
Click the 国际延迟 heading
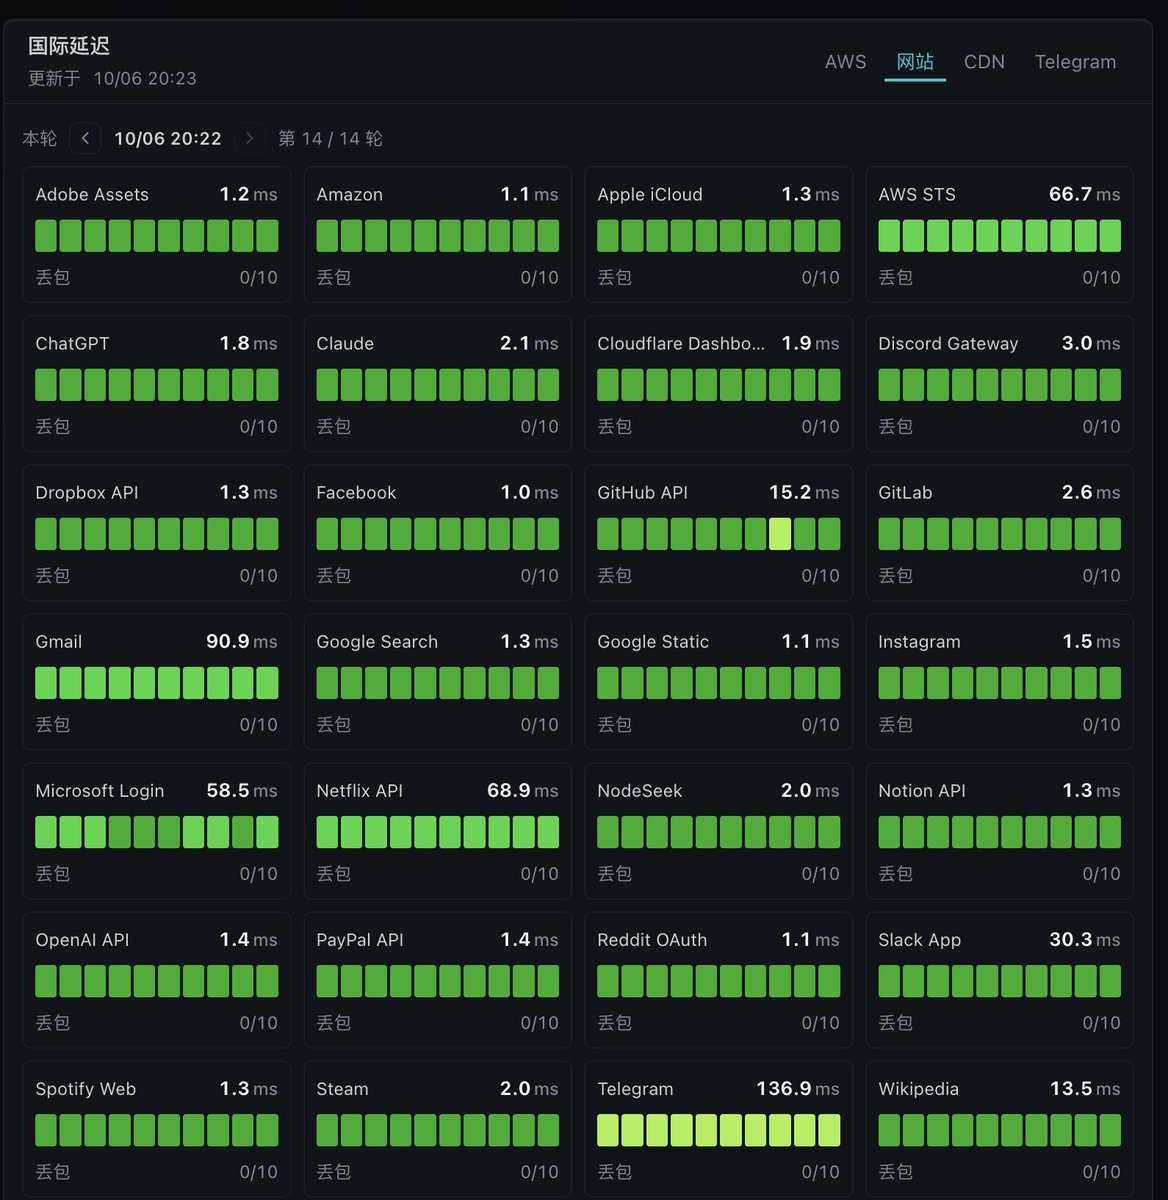(69, 46)
